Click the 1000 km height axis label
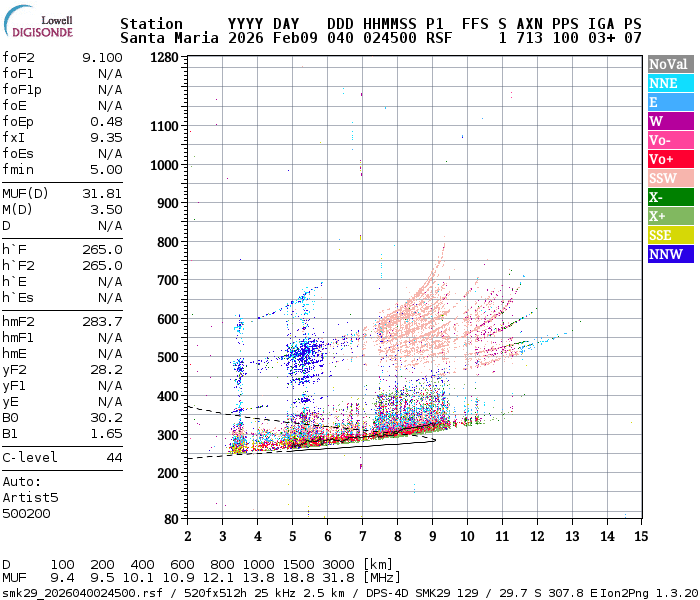This screenshot has width=700, height=600. [164, 165]
